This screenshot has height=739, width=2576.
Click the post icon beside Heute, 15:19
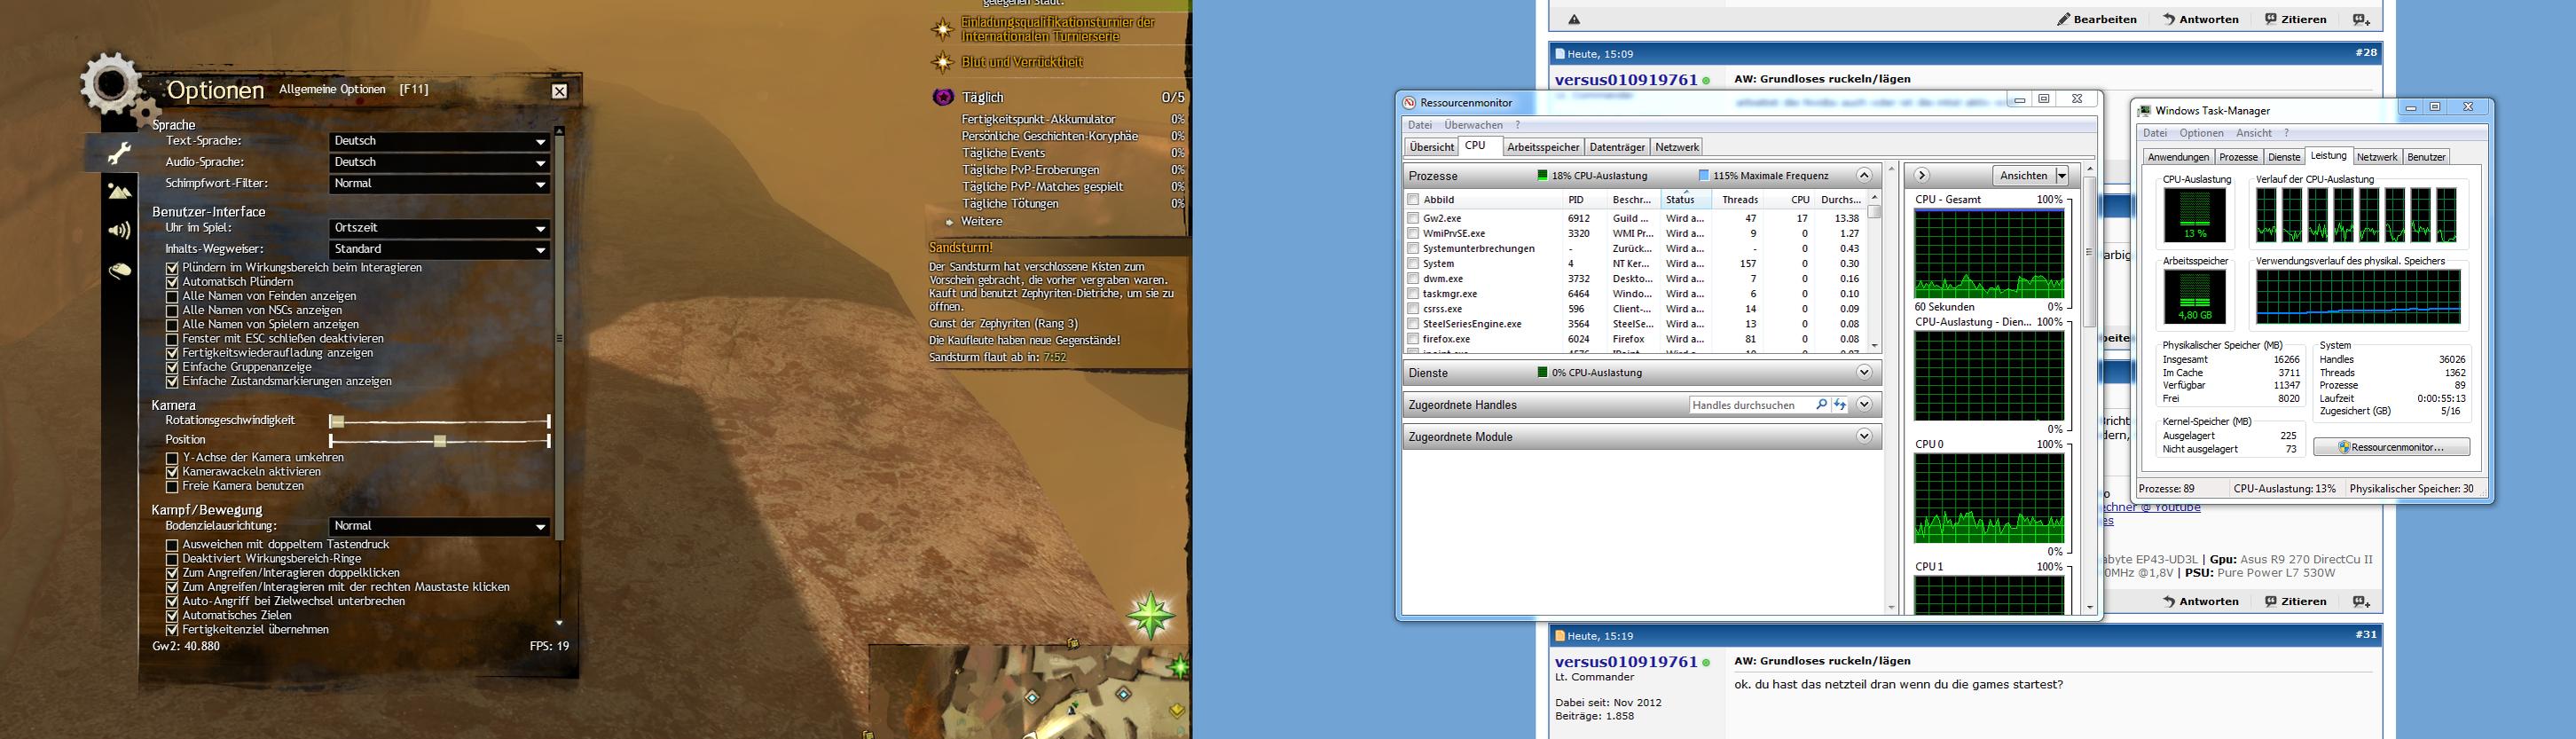1560,636
